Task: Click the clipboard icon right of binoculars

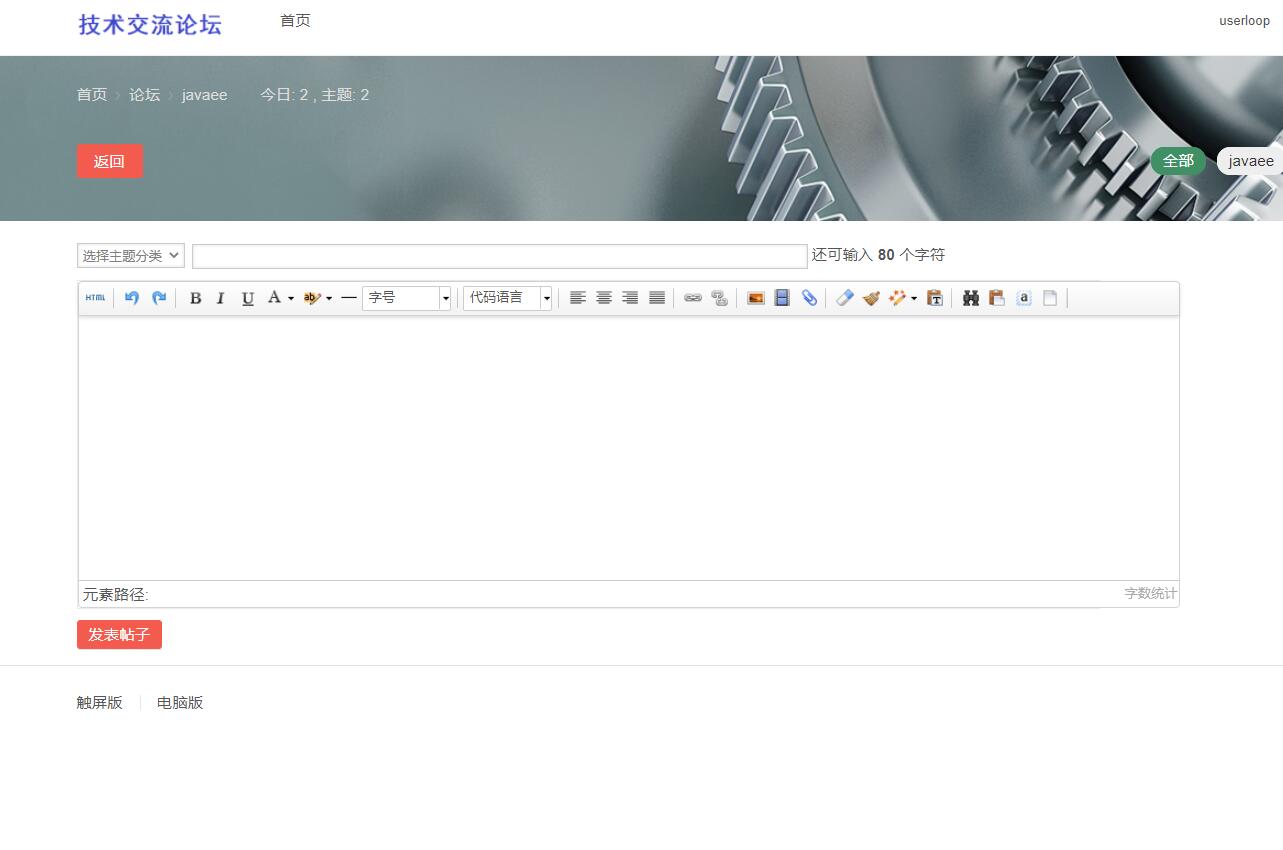Action: click(x=997, y=298)
